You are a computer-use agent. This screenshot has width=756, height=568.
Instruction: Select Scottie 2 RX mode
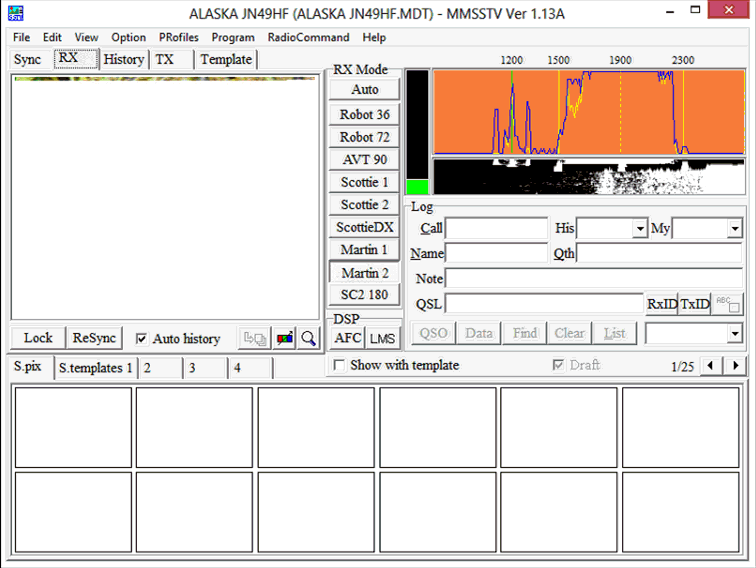[364, 204]
